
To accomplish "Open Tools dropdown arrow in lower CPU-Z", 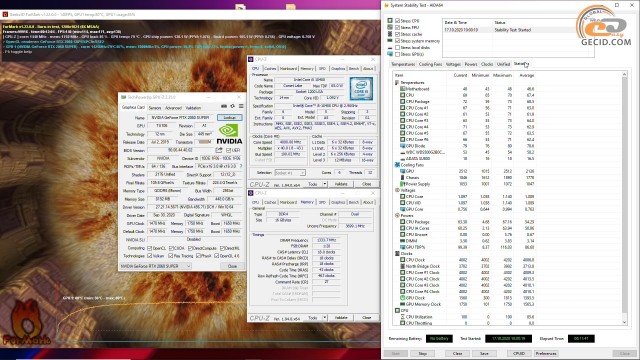I will [x=325, y=318].
